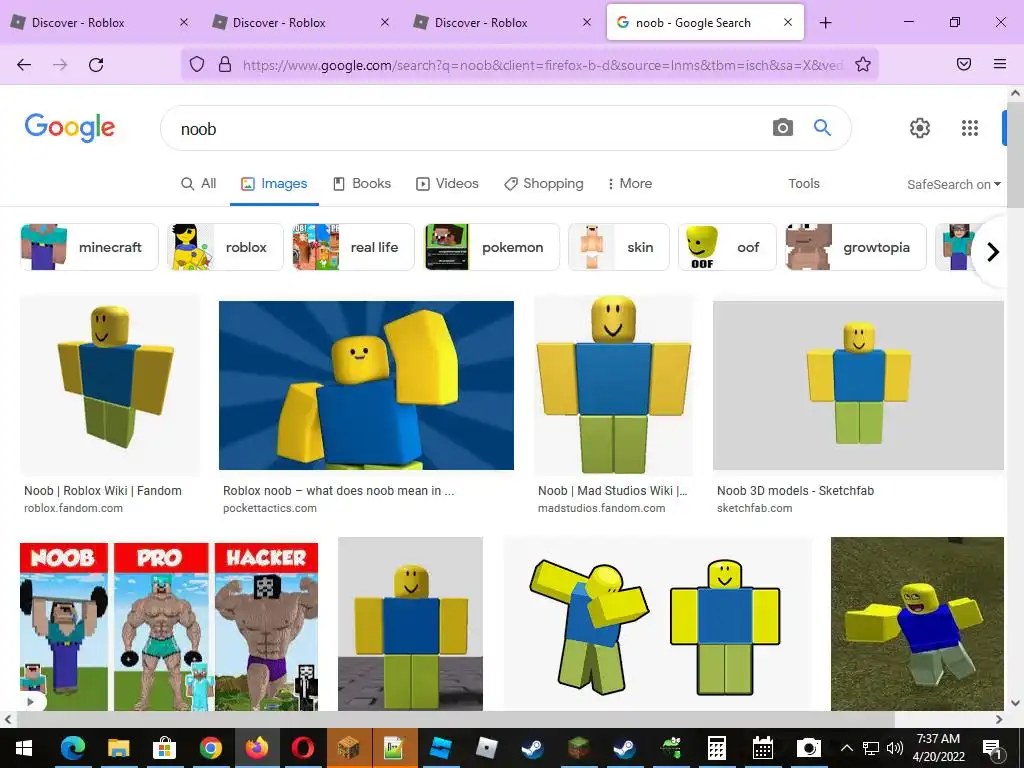Filter results by oof chip
The image size is (1024, 768).
[x=728, y=248]
